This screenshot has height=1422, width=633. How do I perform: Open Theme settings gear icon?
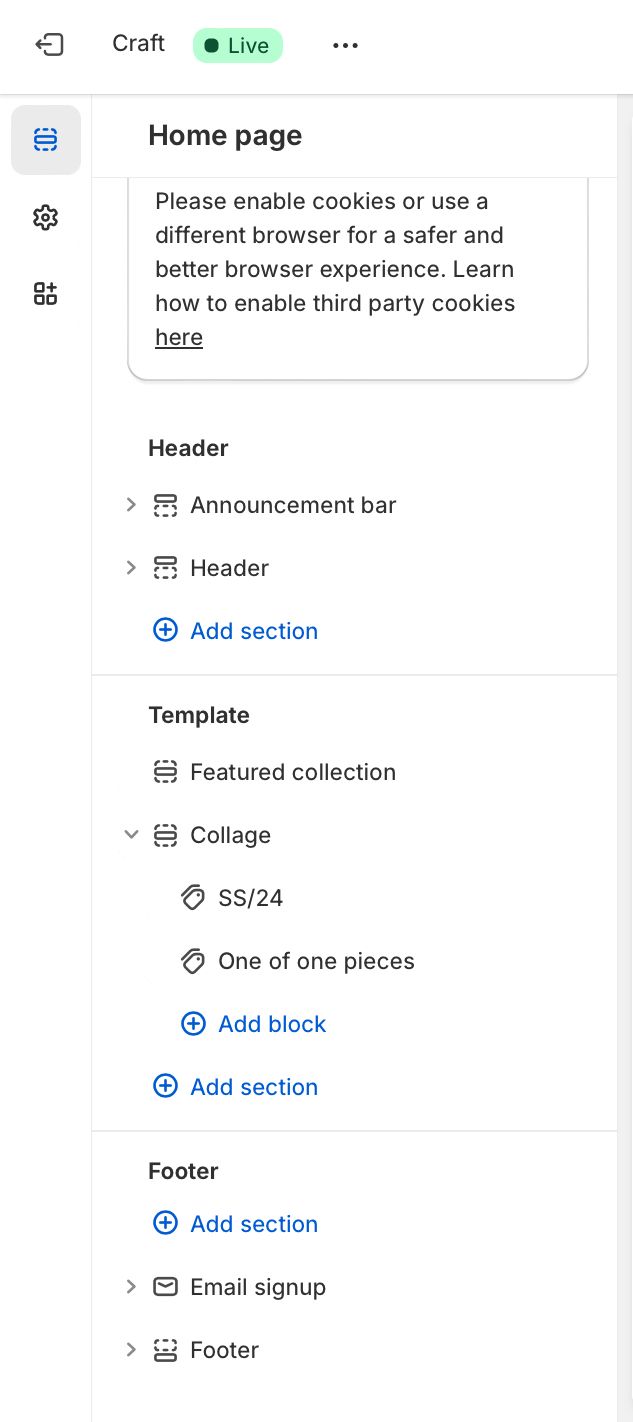coord(46,217)
